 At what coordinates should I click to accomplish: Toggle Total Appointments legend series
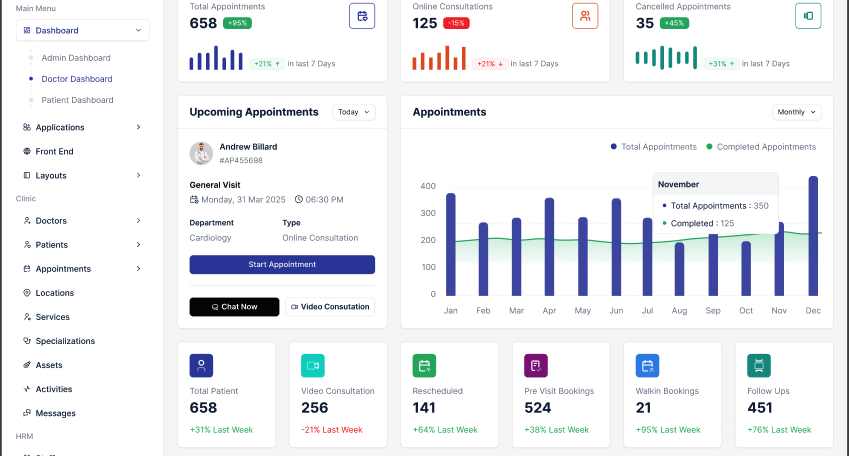pos(654,147)
